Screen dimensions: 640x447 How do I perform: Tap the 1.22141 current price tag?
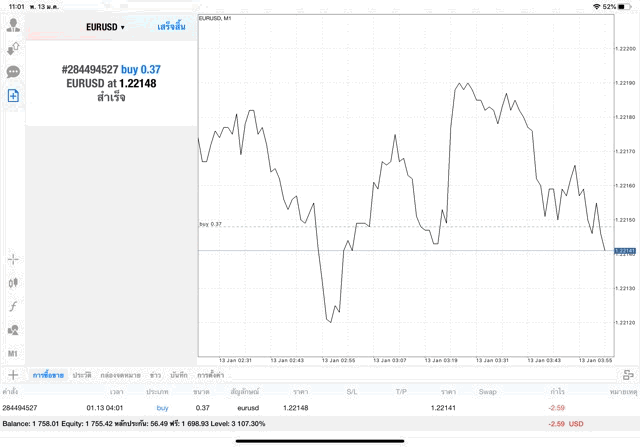625,251
